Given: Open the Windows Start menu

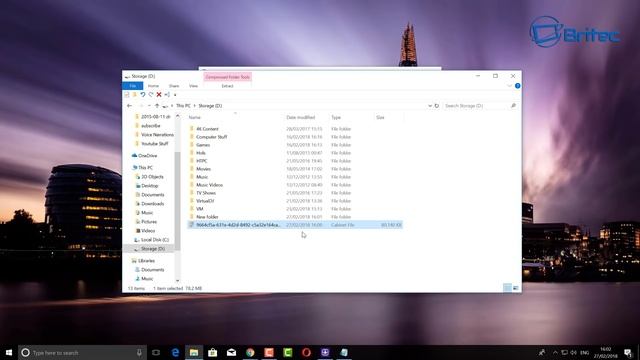Looking at the screenshot, I should (9, 352).
